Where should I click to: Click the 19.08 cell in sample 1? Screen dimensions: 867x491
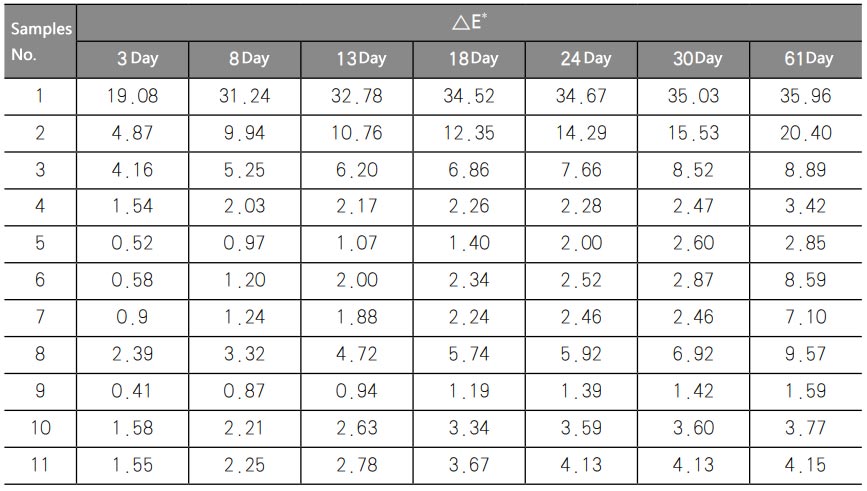point(133,97)
